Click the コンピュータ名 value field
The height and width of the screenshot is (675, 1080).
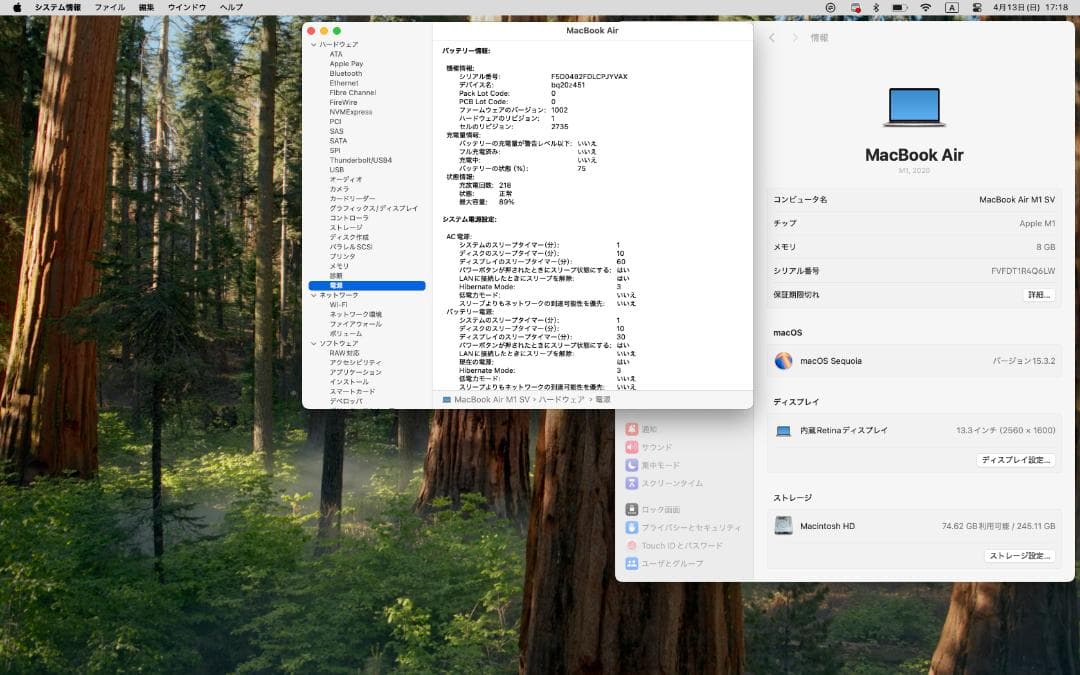click(x=1017, y=200)
